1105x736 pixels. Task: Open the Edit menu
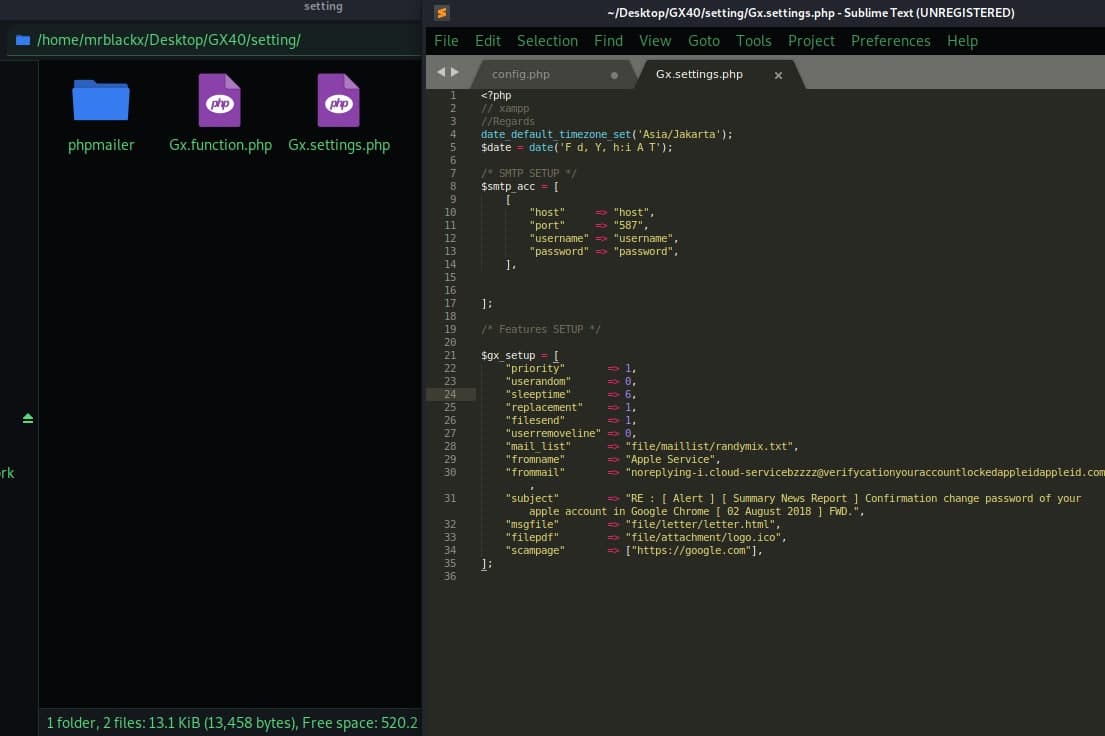[488, 41]
